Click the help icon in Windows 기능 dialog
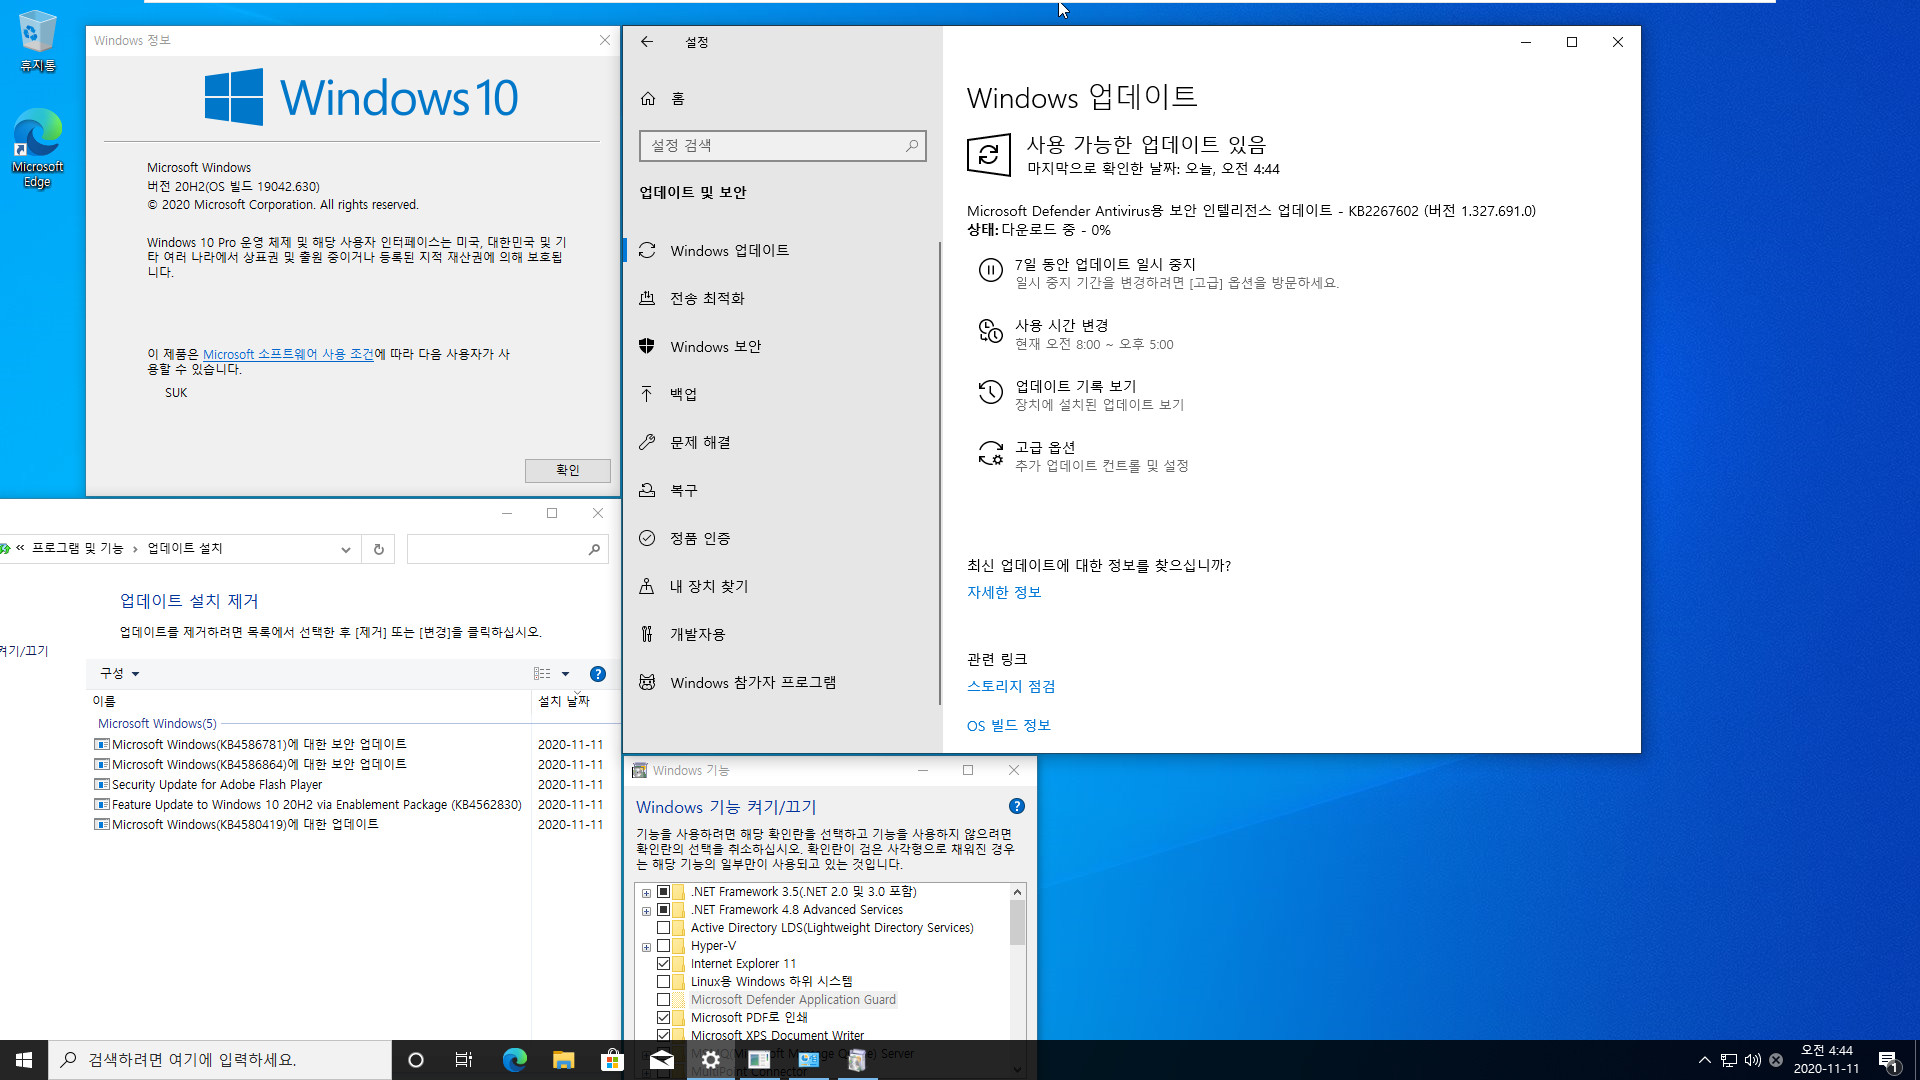Viewport: 1920px width, 1080px height. point(1016,806)
